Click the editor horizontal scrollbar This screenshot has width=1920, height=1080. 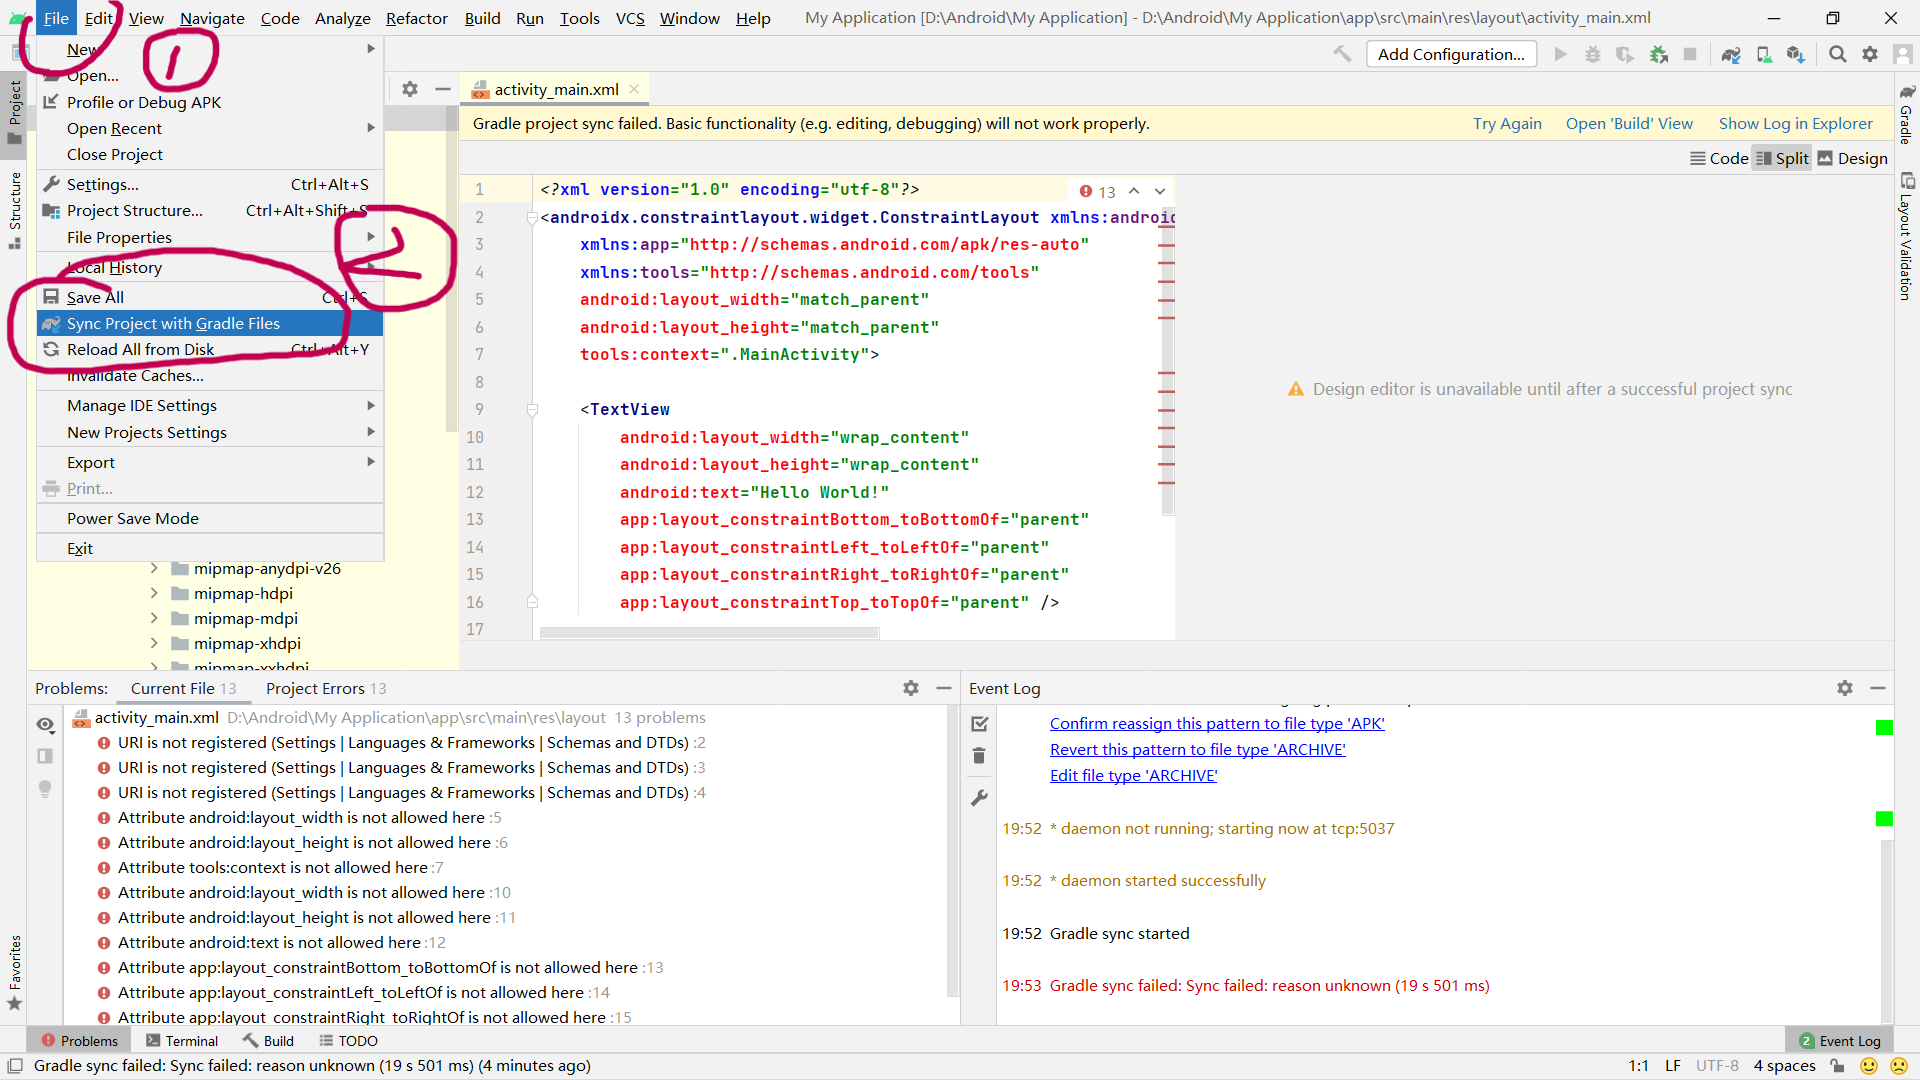[709, 633]
